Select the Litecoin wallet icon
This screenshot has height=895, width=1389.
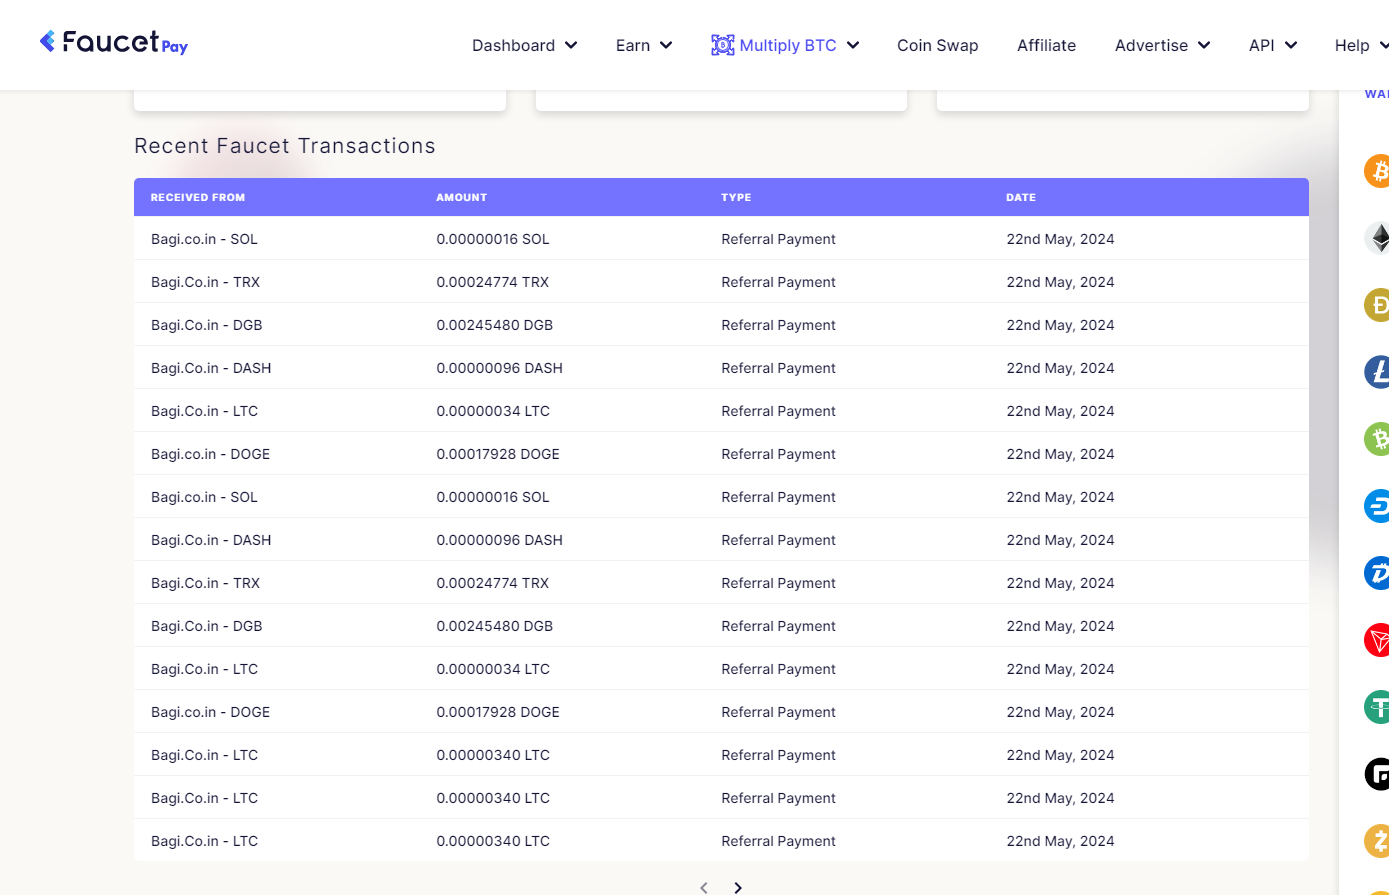coord(1377,372)
